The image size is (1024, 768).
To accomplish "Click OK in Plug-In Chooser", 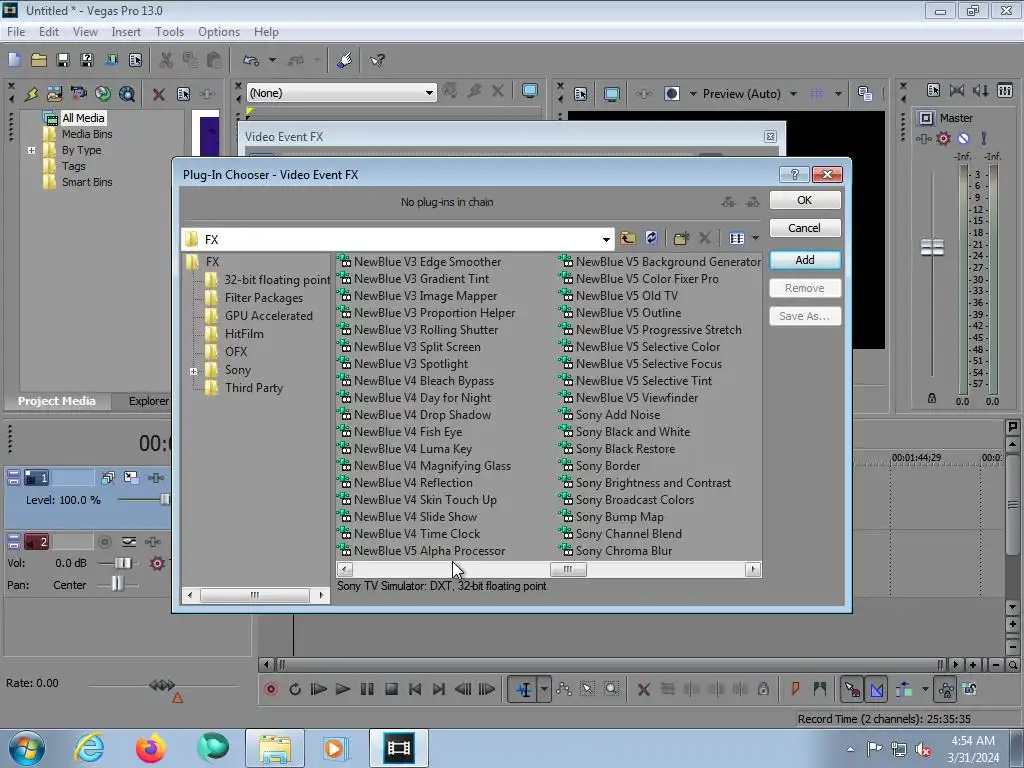I will click(805, 200).
